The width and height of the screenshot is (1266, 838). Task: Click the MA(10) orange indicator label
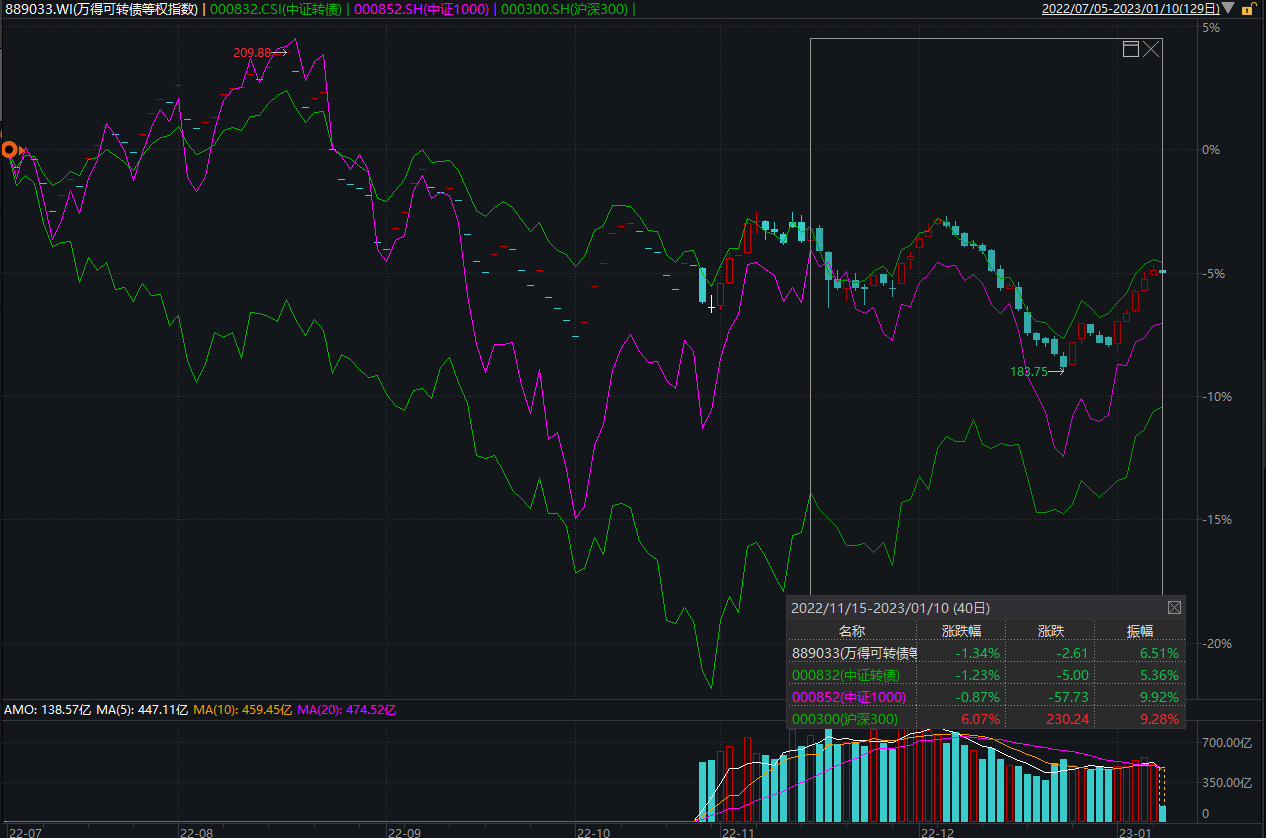[242, 710]
